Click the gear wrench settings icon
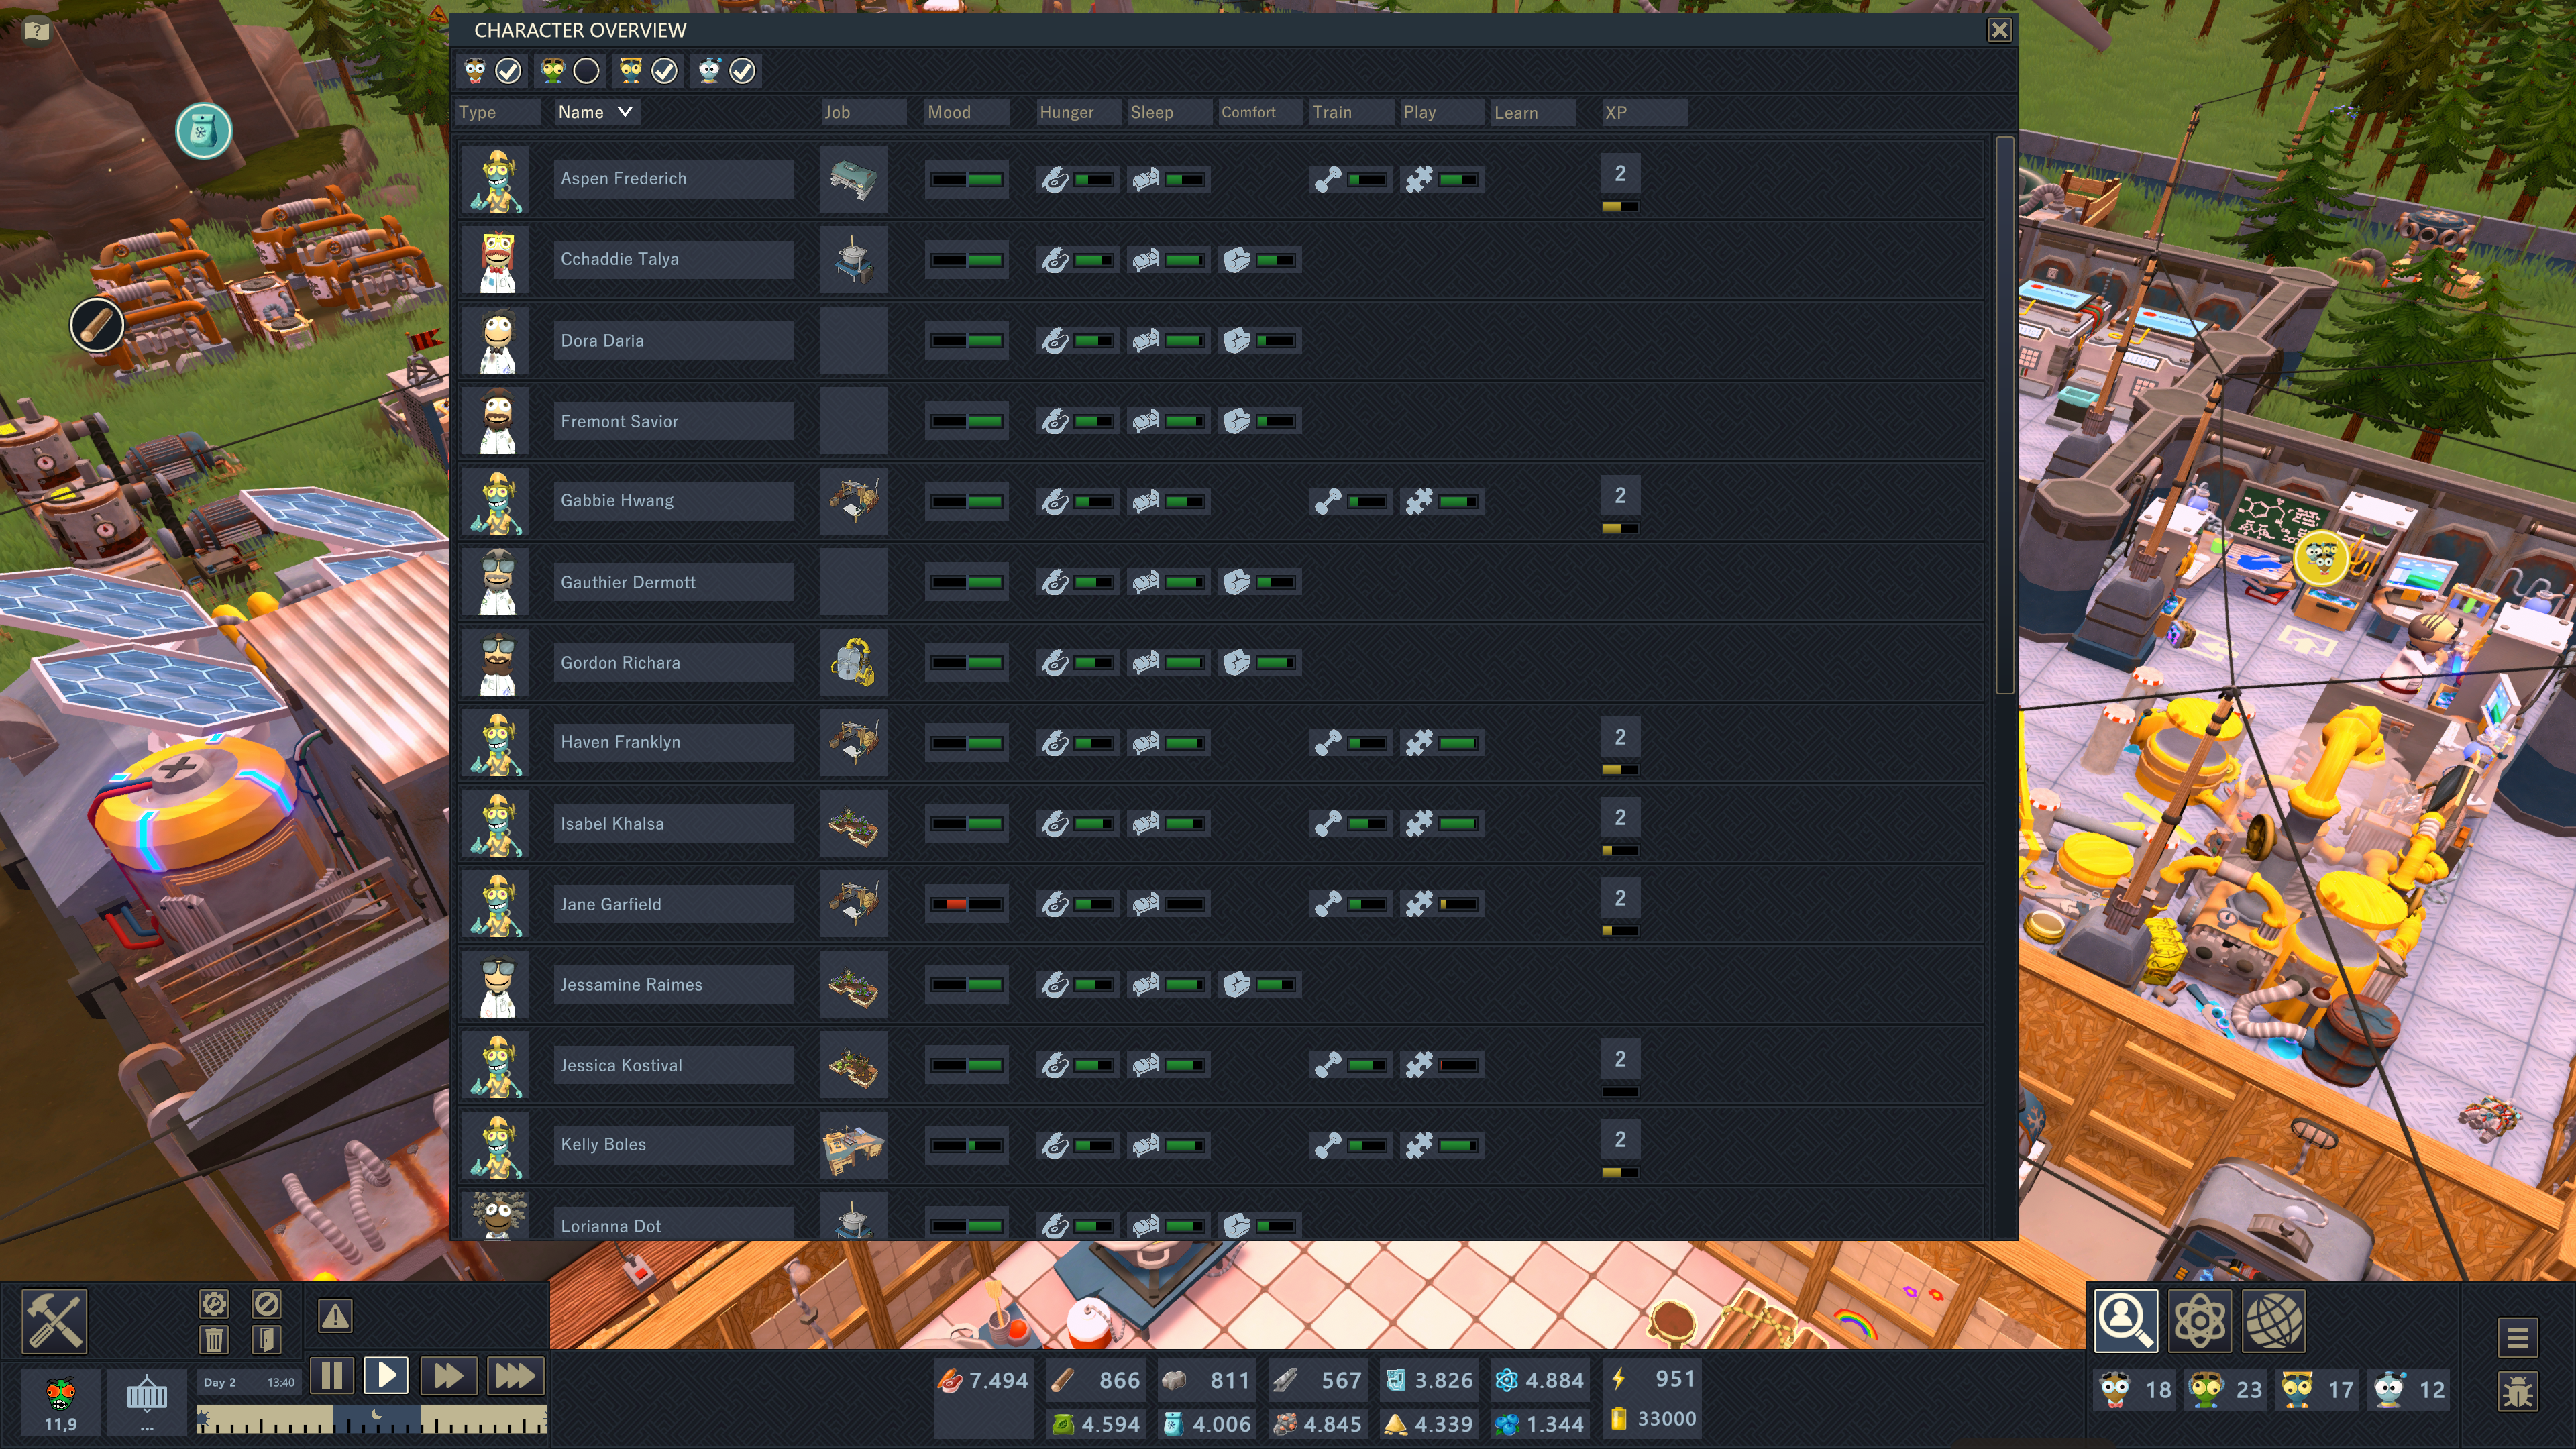The width and height of the screenshot is (2576, 1449). [x=214, y=1304]
